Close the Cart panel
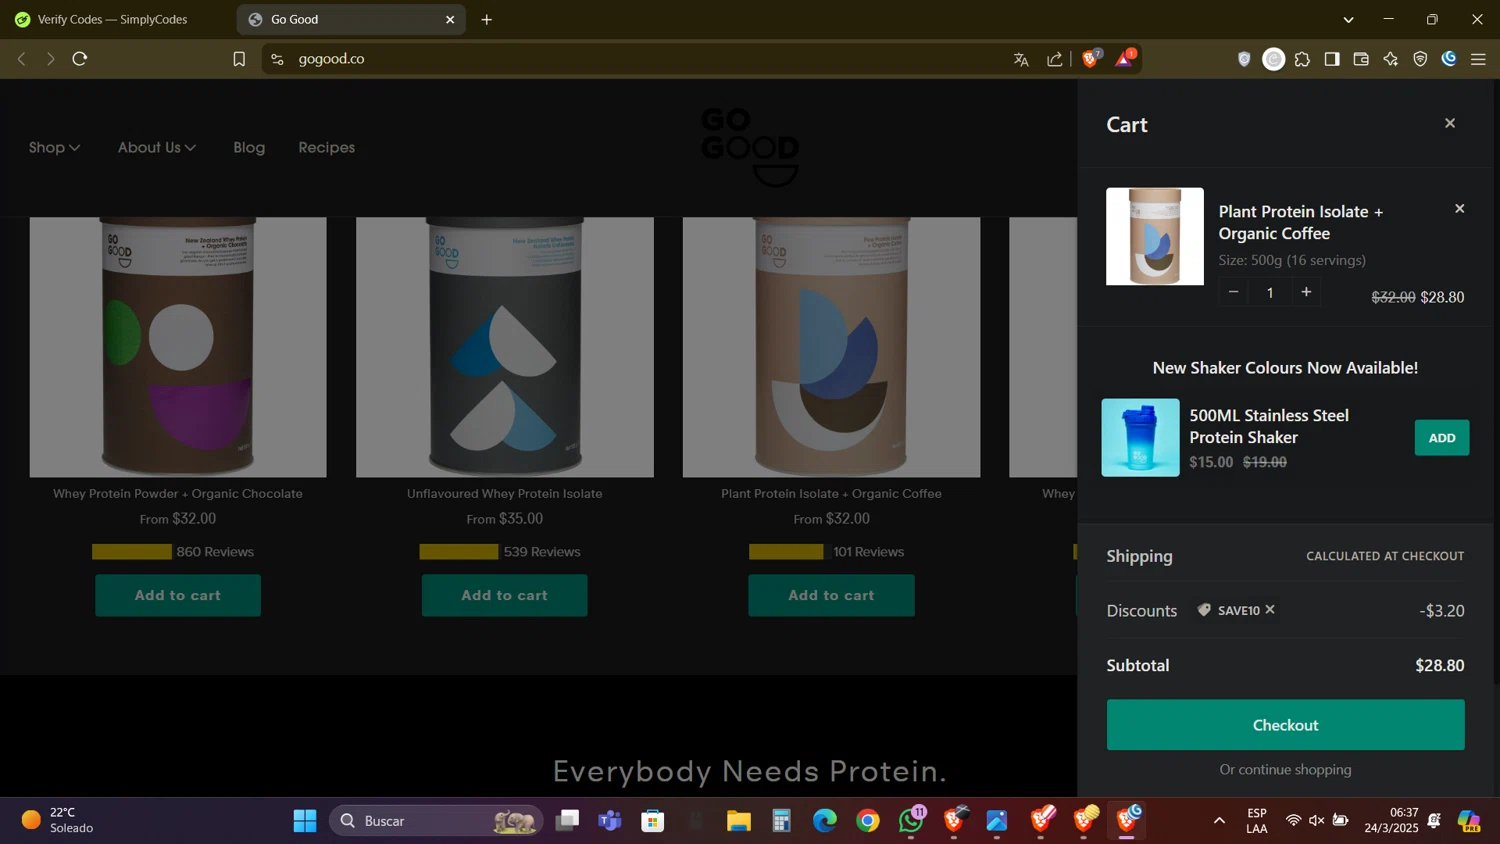This screenshot has width=1500, height=844. click(1450, 123)
